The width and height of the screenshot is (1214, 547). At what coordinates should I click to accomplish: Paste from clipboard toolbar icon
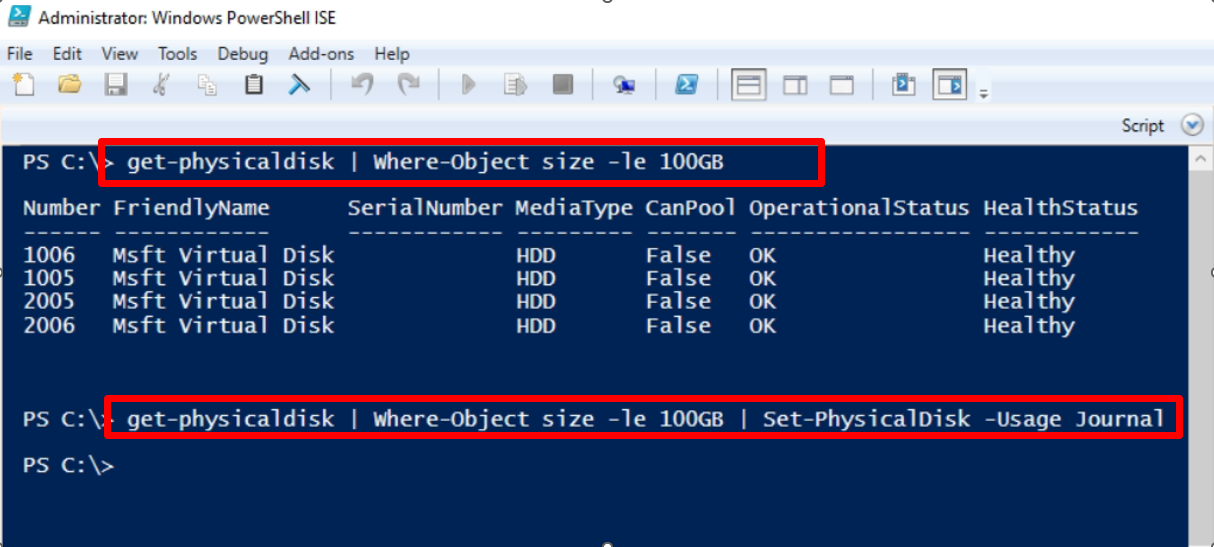[254, 85]
